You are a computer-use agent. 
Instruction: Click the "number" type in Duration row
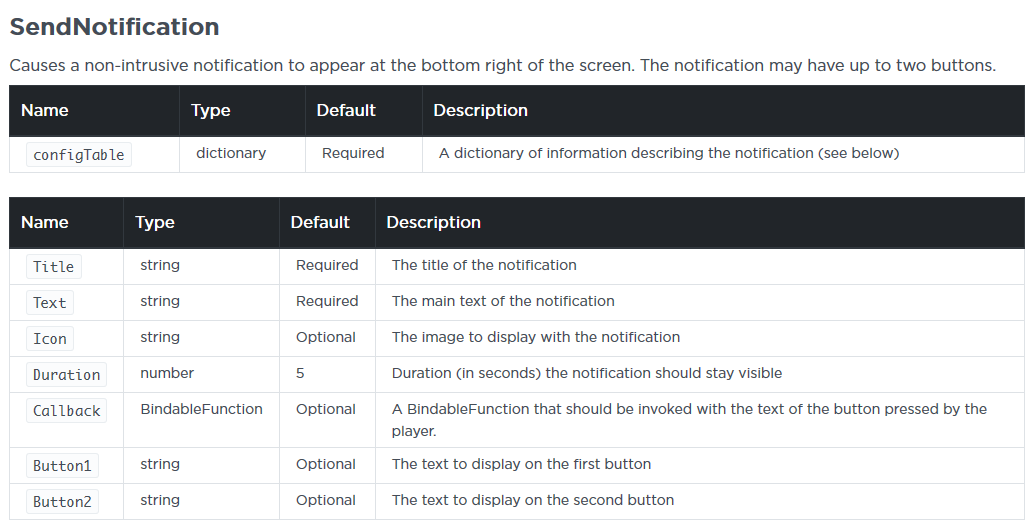click(x=167, y=373)
